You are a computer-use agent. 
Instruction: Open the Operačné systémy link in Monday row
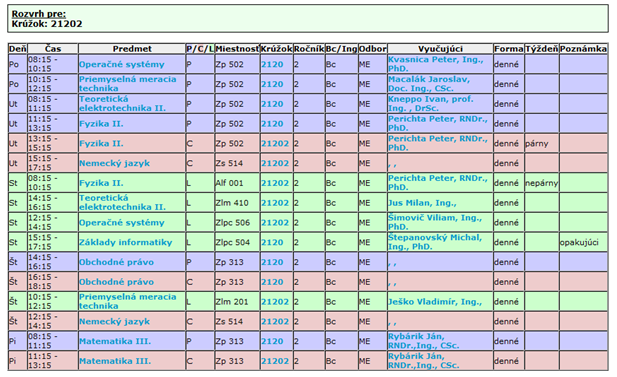[x=122, y=64]
